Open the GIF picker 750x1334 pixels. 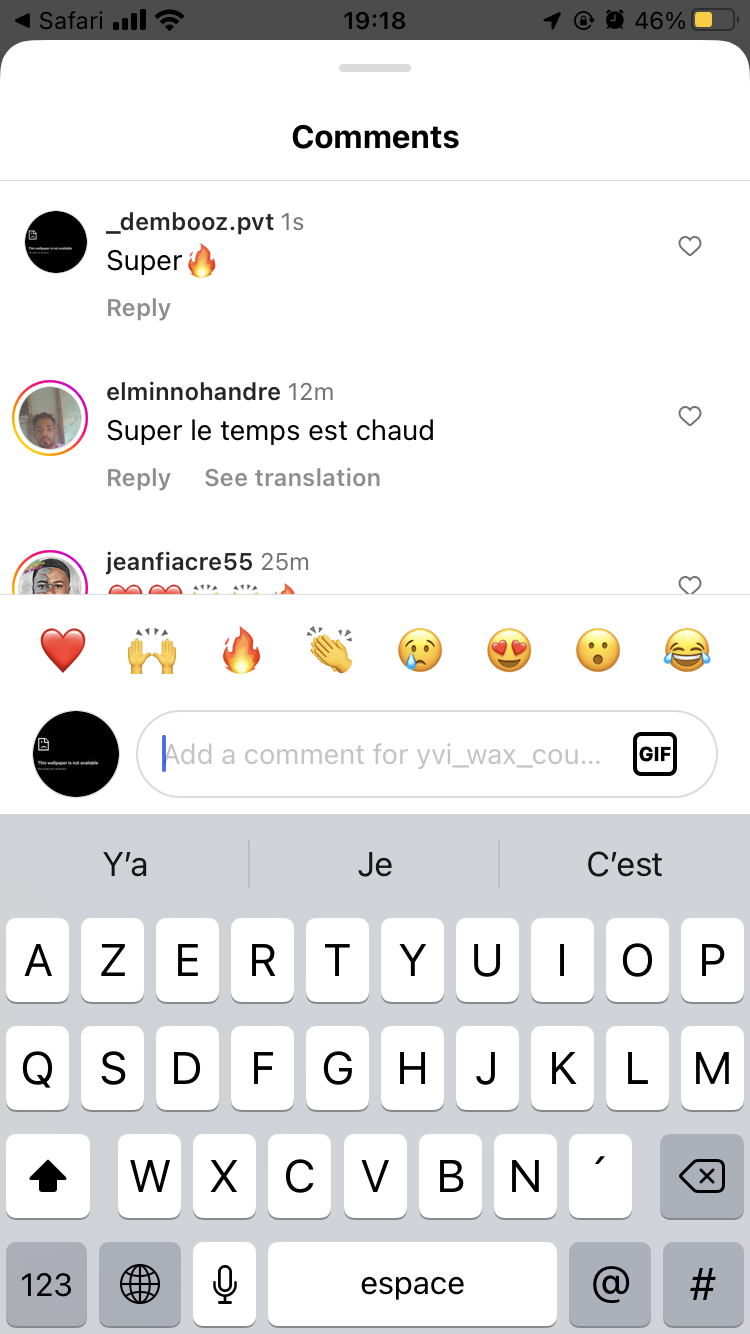click(655, 754)
